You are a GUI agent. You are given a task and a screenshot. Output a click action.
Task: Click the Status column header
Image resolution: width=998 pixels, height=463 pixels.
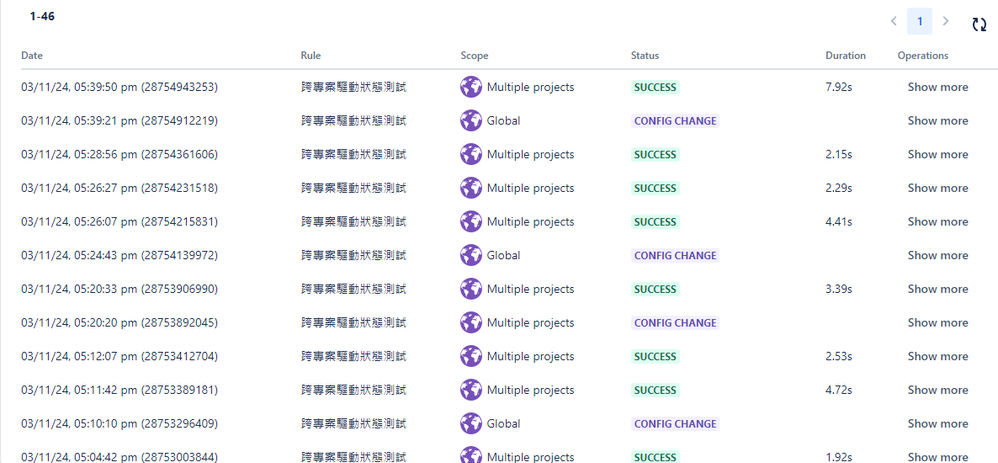[645, 55]
